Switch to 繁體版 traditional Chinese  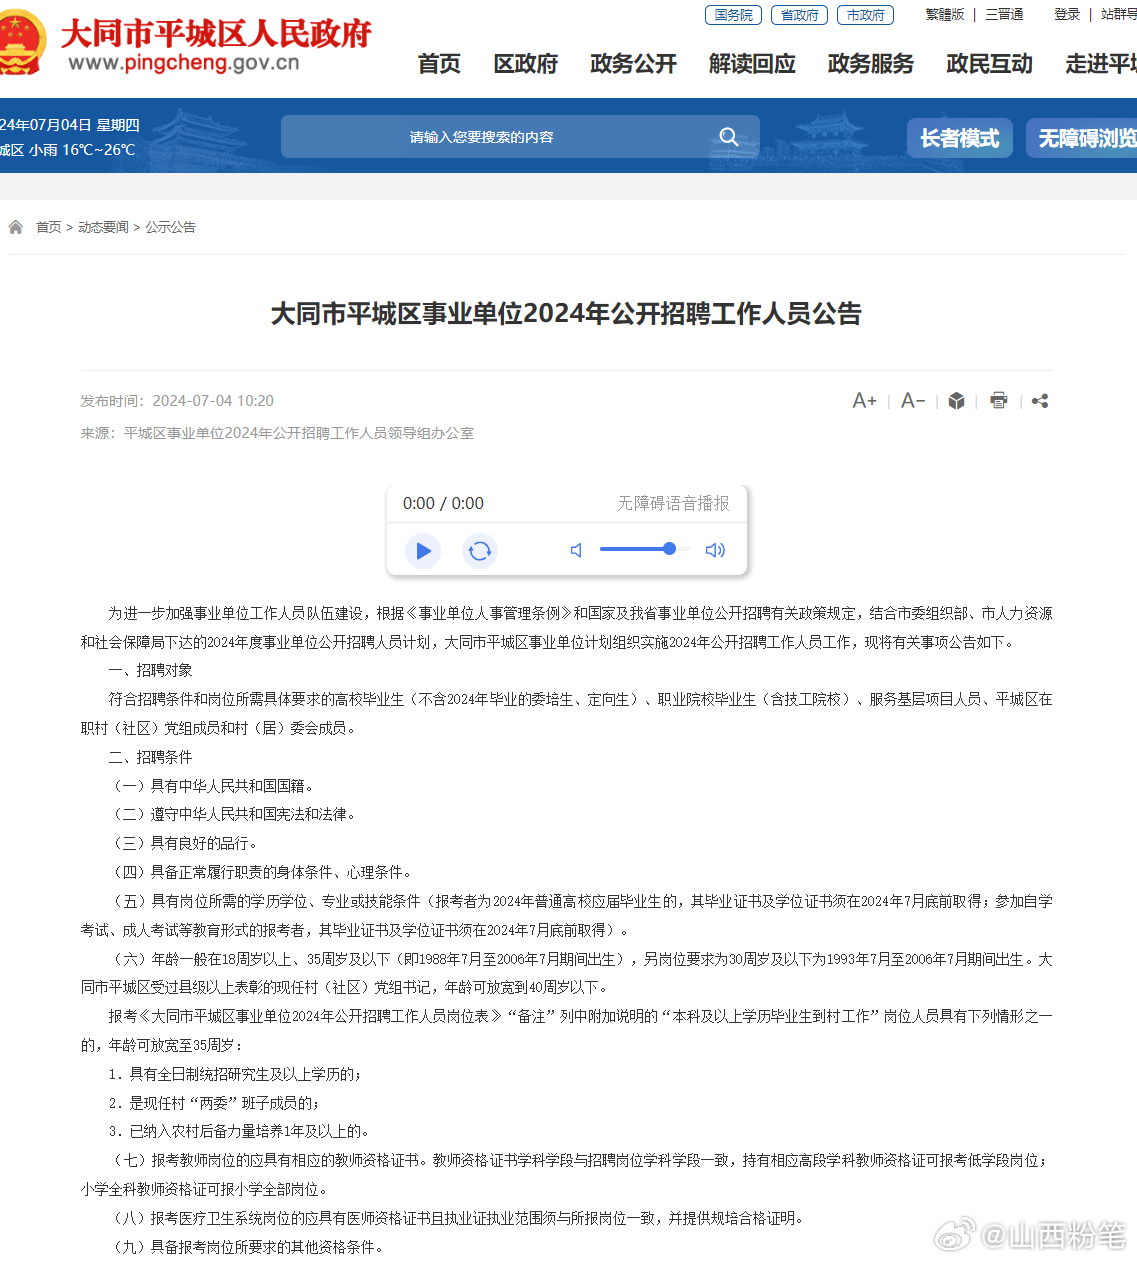[x=945, y=15]
